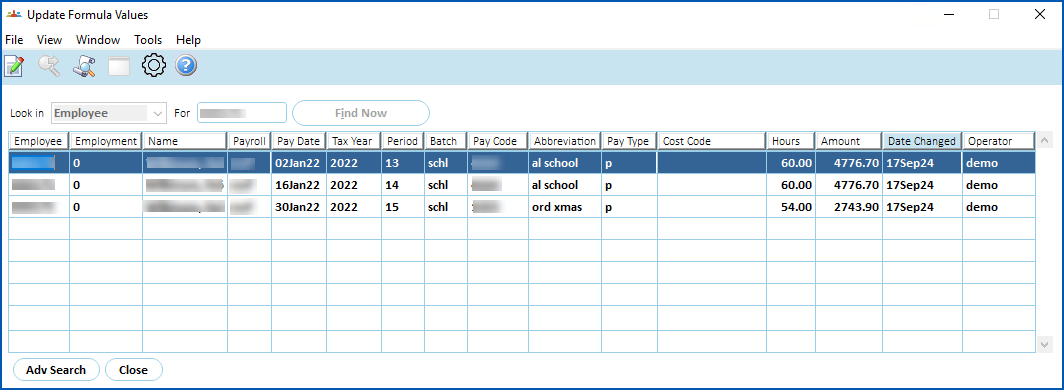Select the 30Jan22 pay date cell
1064x390 pixels.
click(x=299, y=207)
